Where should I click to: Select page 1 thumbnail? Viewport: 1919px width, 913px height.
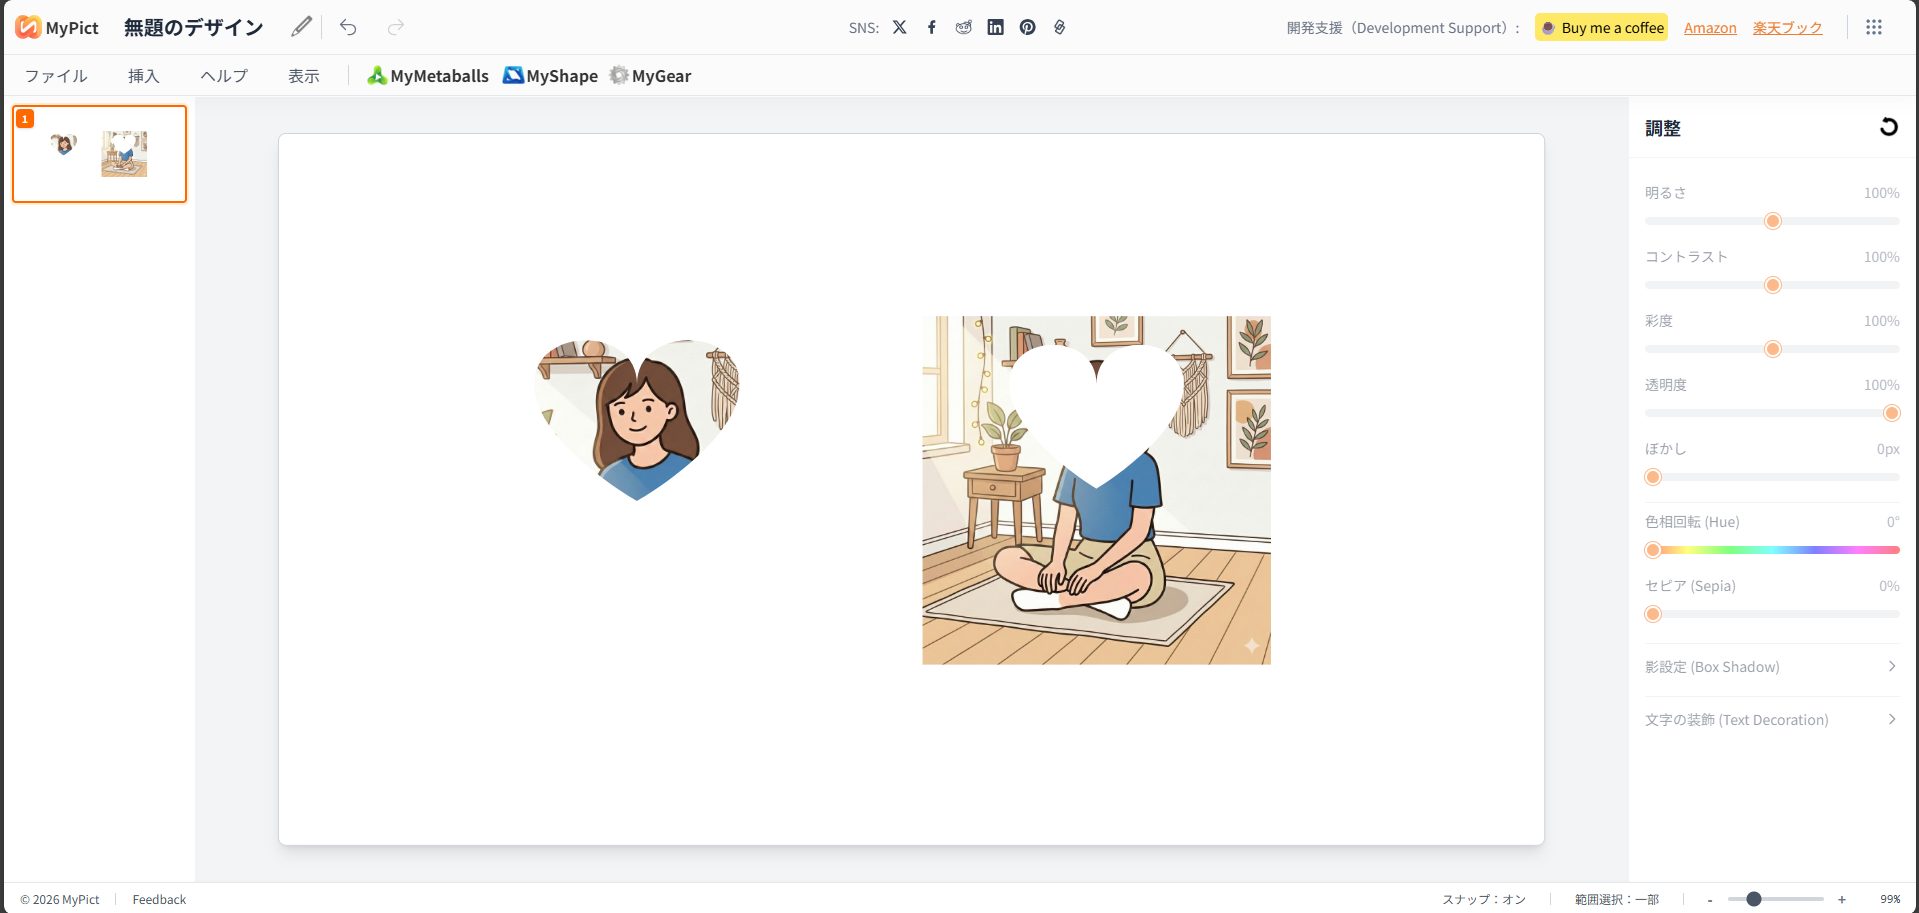point(99,154)
